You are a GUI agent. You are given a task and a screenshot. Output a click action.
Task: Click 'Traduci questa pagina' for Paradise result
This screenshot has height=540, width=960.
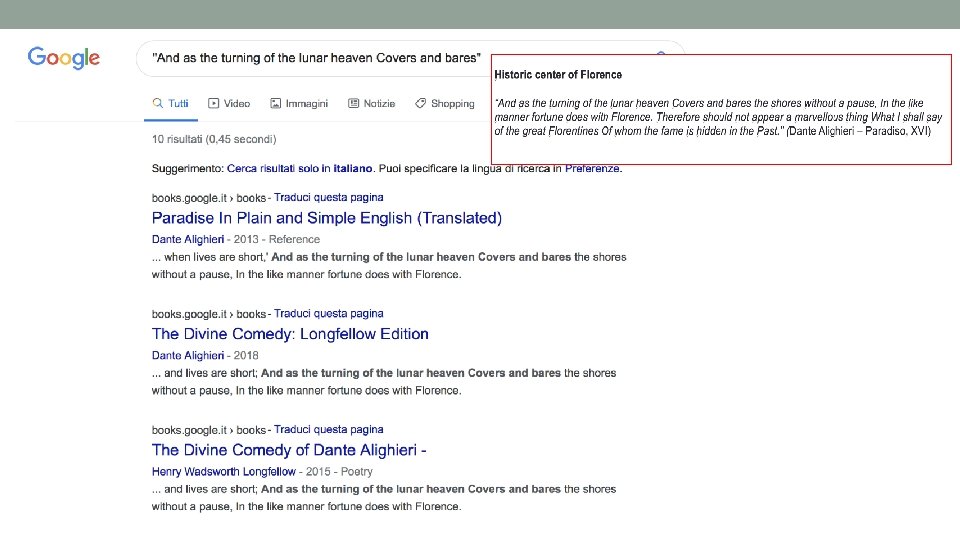(x=329, y=198)
